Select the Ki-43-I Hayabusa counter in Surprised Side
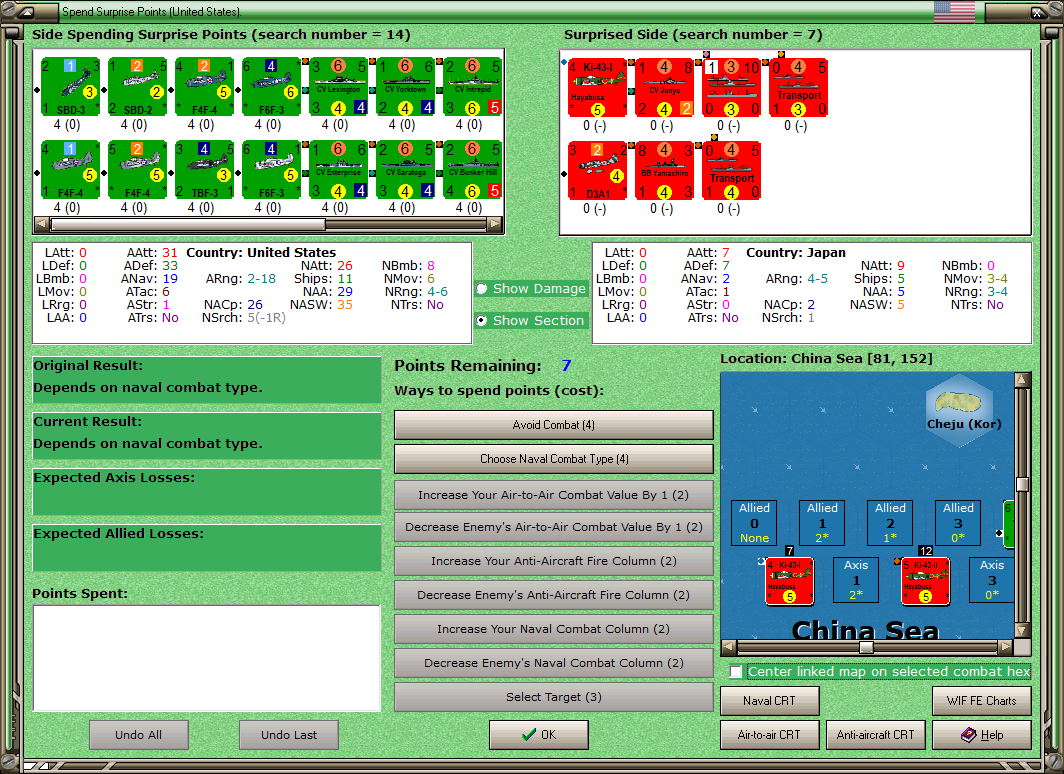This screenshot has height=774, width=1064. pos(597,88)
